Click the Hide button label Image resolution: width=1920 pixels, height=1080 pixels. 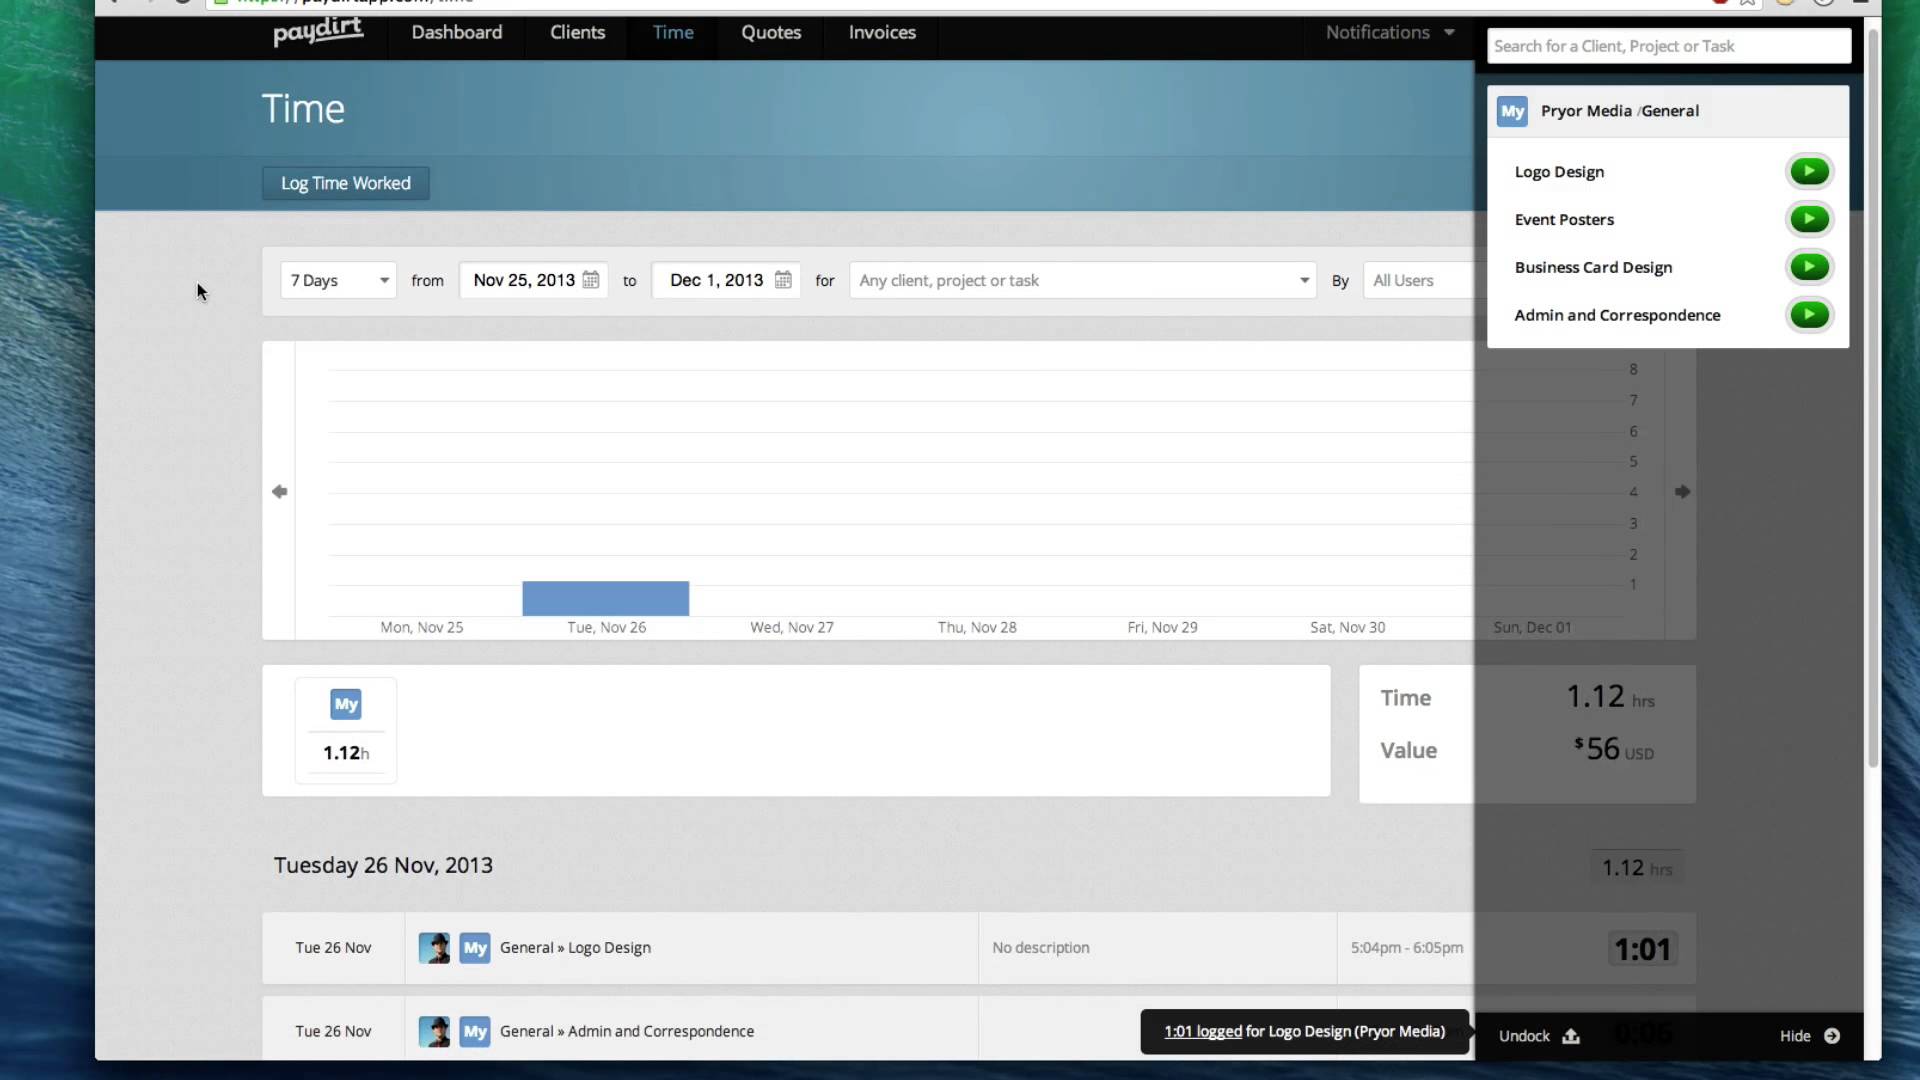tap(1795, 1036)
